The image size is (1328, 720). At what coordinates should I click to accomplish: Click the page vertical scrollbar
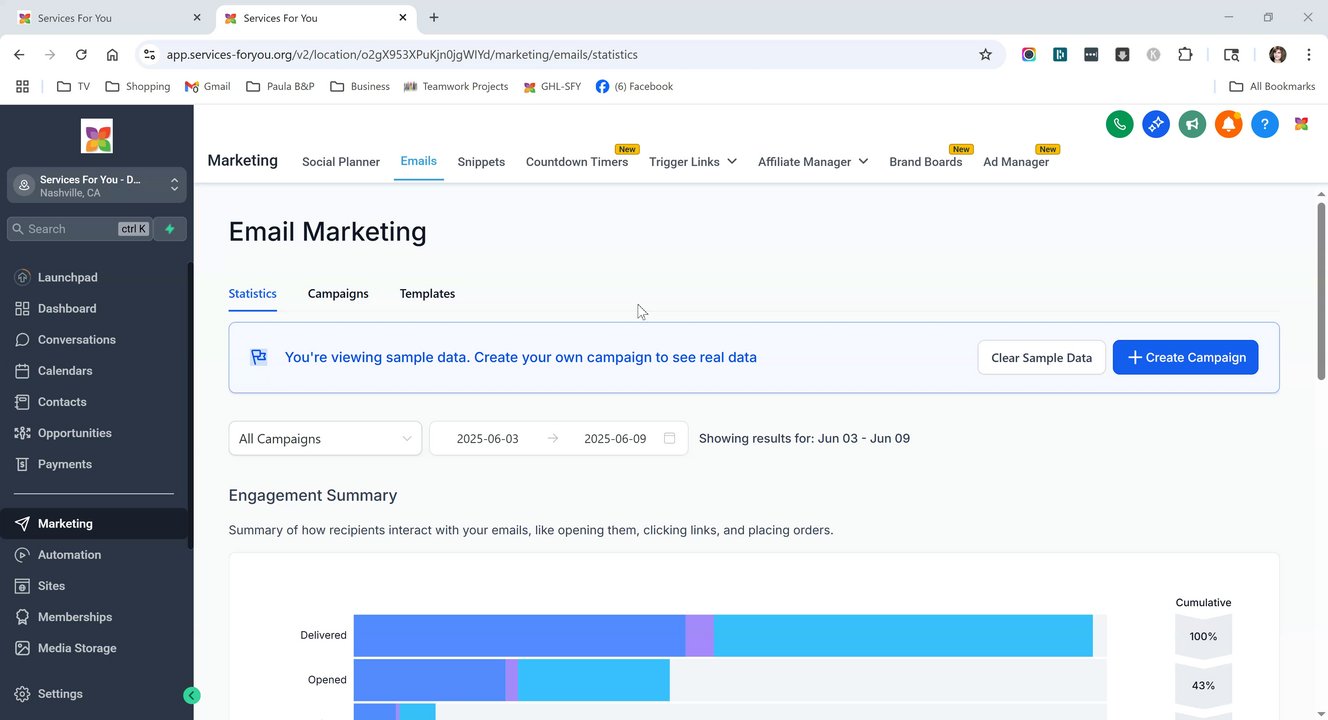pyautogui.click(x=1321, y=290)
